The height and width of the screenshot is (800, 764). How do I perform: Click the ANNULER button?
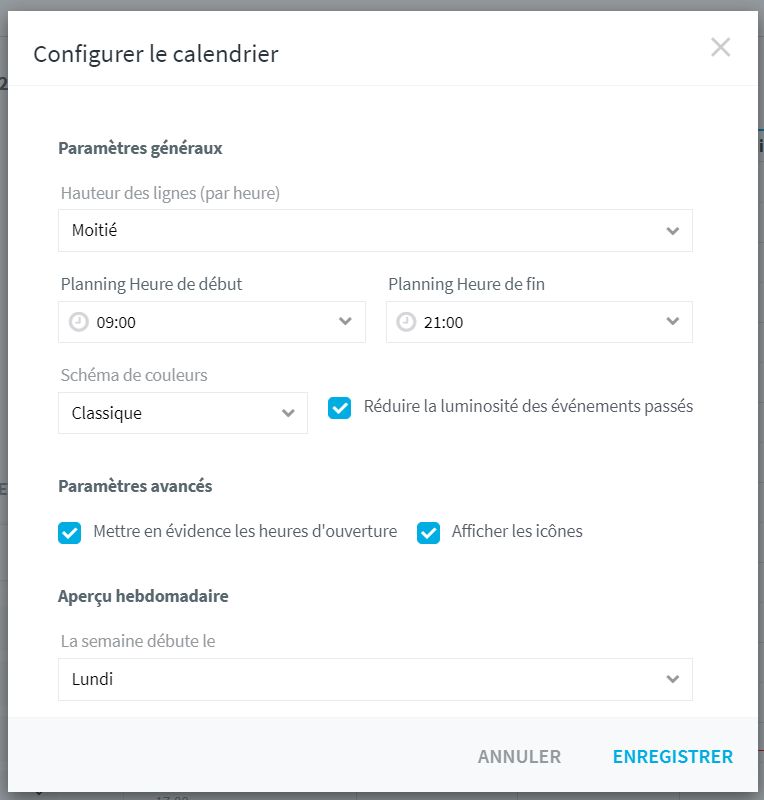pos(519,757)
